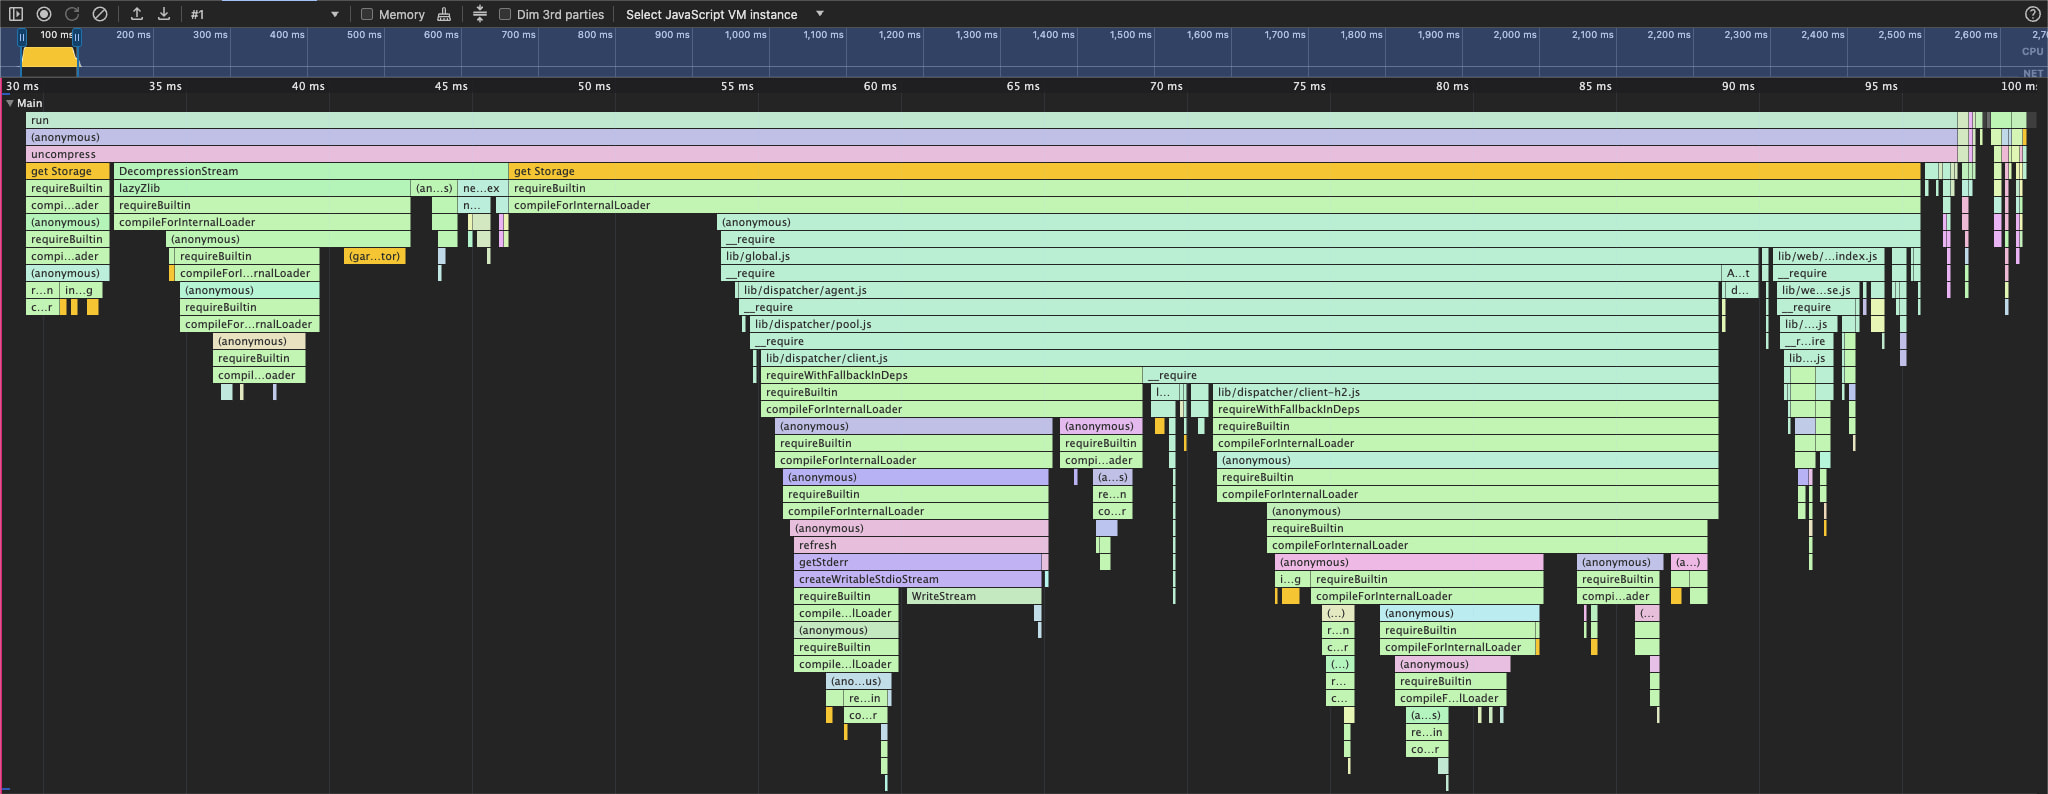Select the lib/dispatcher/client.js entry
This screenshot has width=2048, height=794.
coord(1240,358)
